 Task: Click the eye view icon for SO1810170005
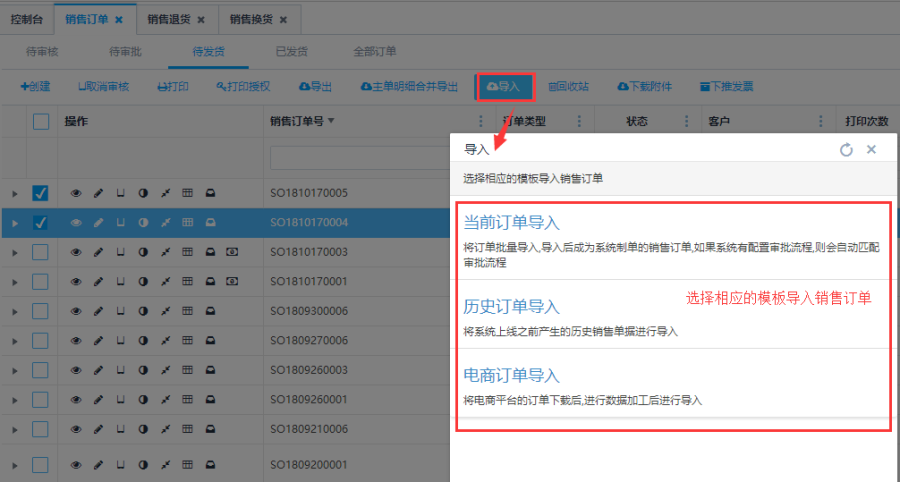75,193
